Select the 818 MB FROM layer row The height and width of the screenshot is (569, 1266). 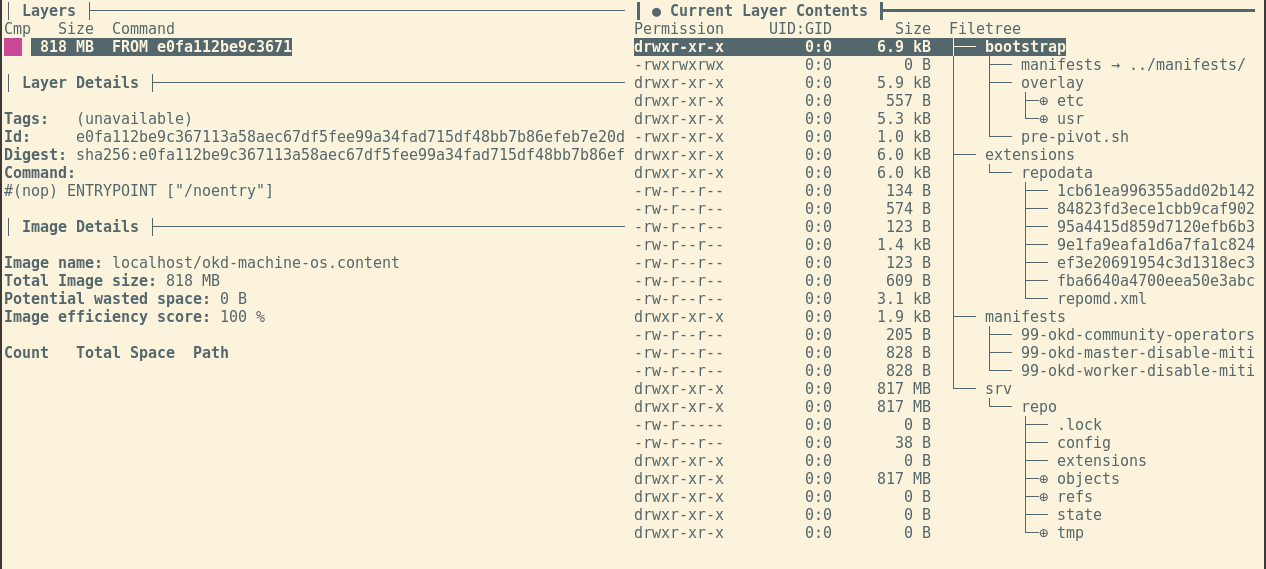click(x=161, y=47)
